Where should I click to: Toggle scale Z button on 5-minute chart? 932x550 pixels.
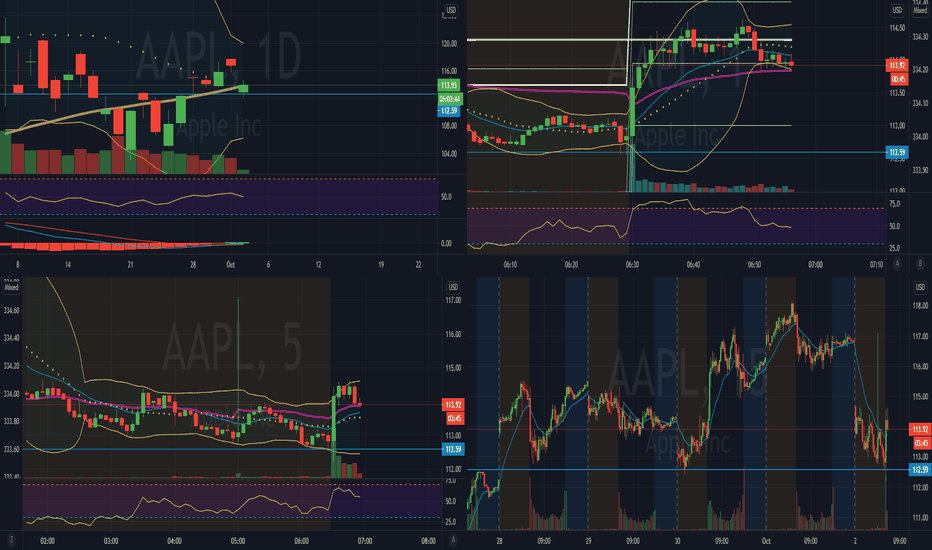11,540
